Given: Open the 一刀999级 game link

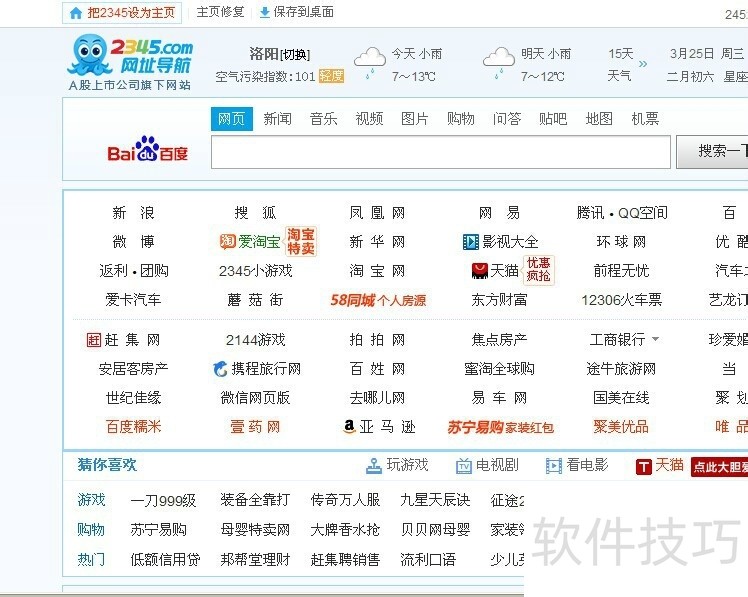Looking at the screenshot, I should click(163, 501).
